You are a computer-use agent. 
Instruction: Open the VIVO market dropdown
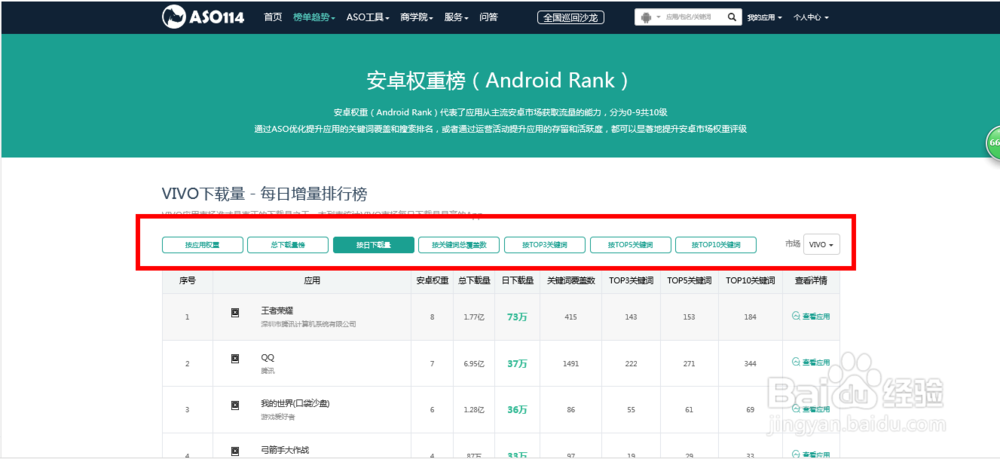(821, 244)
